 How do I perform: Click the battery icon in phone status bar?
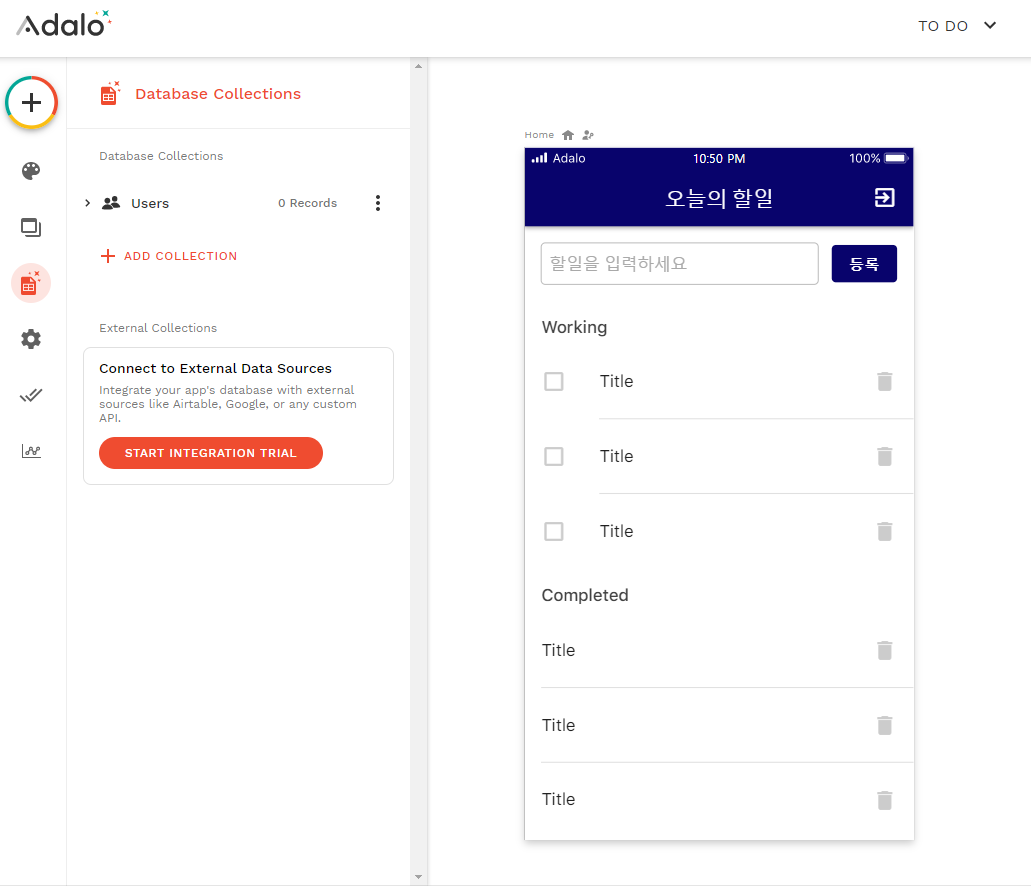point(896,158)
